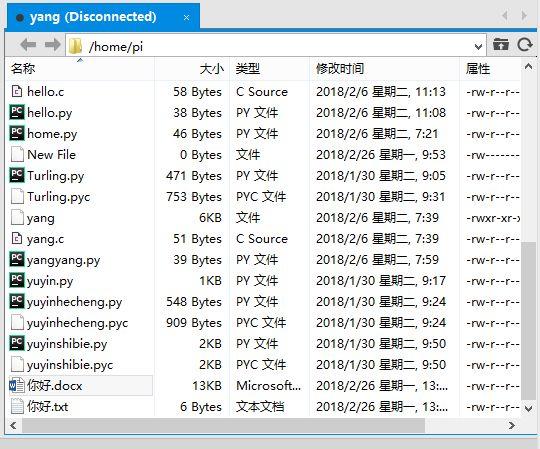Screen dimensions: 540x449
Task: Click the horizontal scrollbar left arrow
Action: pyautogui.click(x=13, y=425)
